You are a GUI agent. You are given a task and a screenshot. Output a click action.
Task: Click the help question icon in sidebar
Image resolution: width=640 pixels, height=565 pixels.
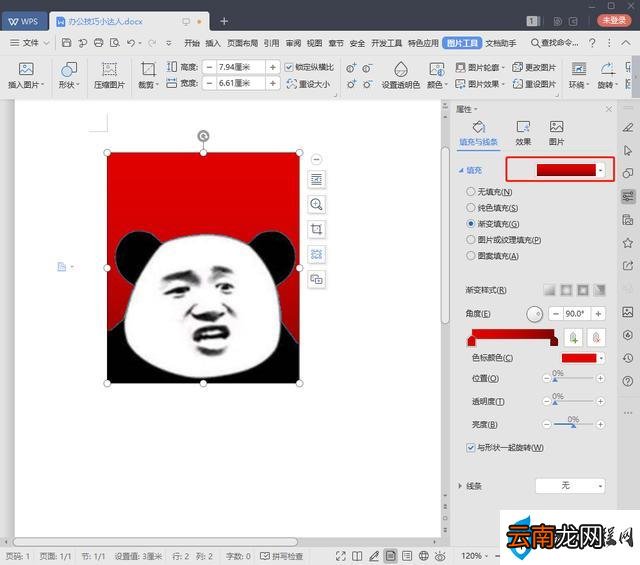628,381
